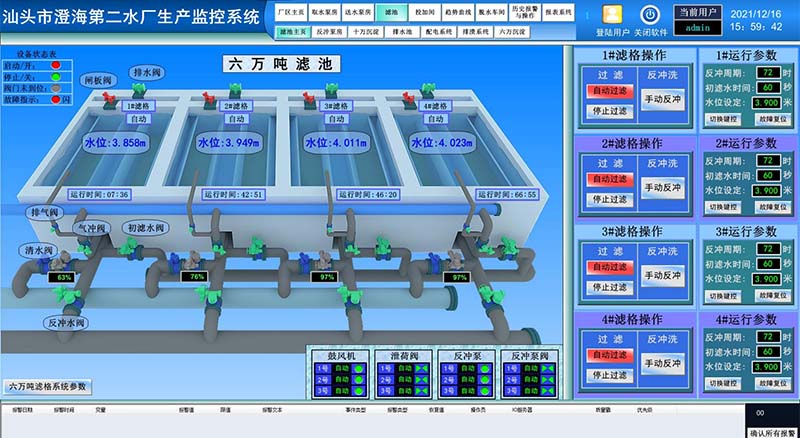Click 故障复位 in 2#运行参数
The height and width of the screenshot is (438, 800).
[773, 207]
